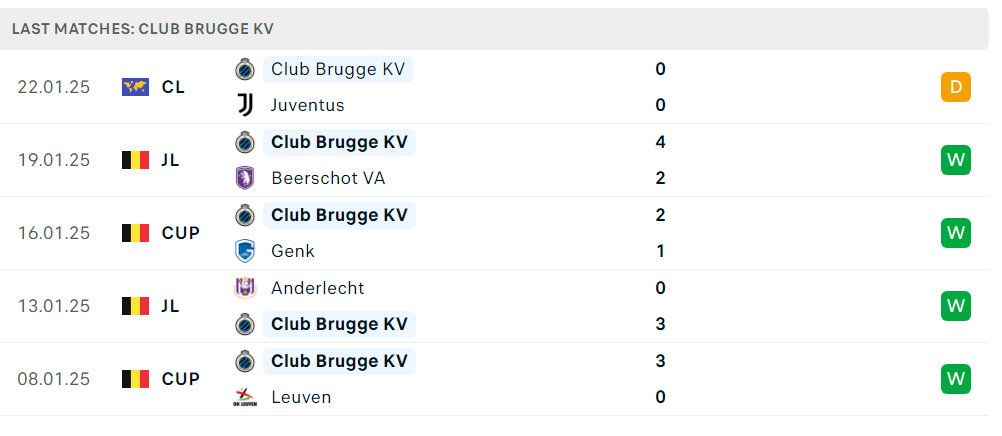This screenshot has width=1002, height=436.
Task: Click the Beerschot VA crest icon
Action: click(x=245, y=178)
